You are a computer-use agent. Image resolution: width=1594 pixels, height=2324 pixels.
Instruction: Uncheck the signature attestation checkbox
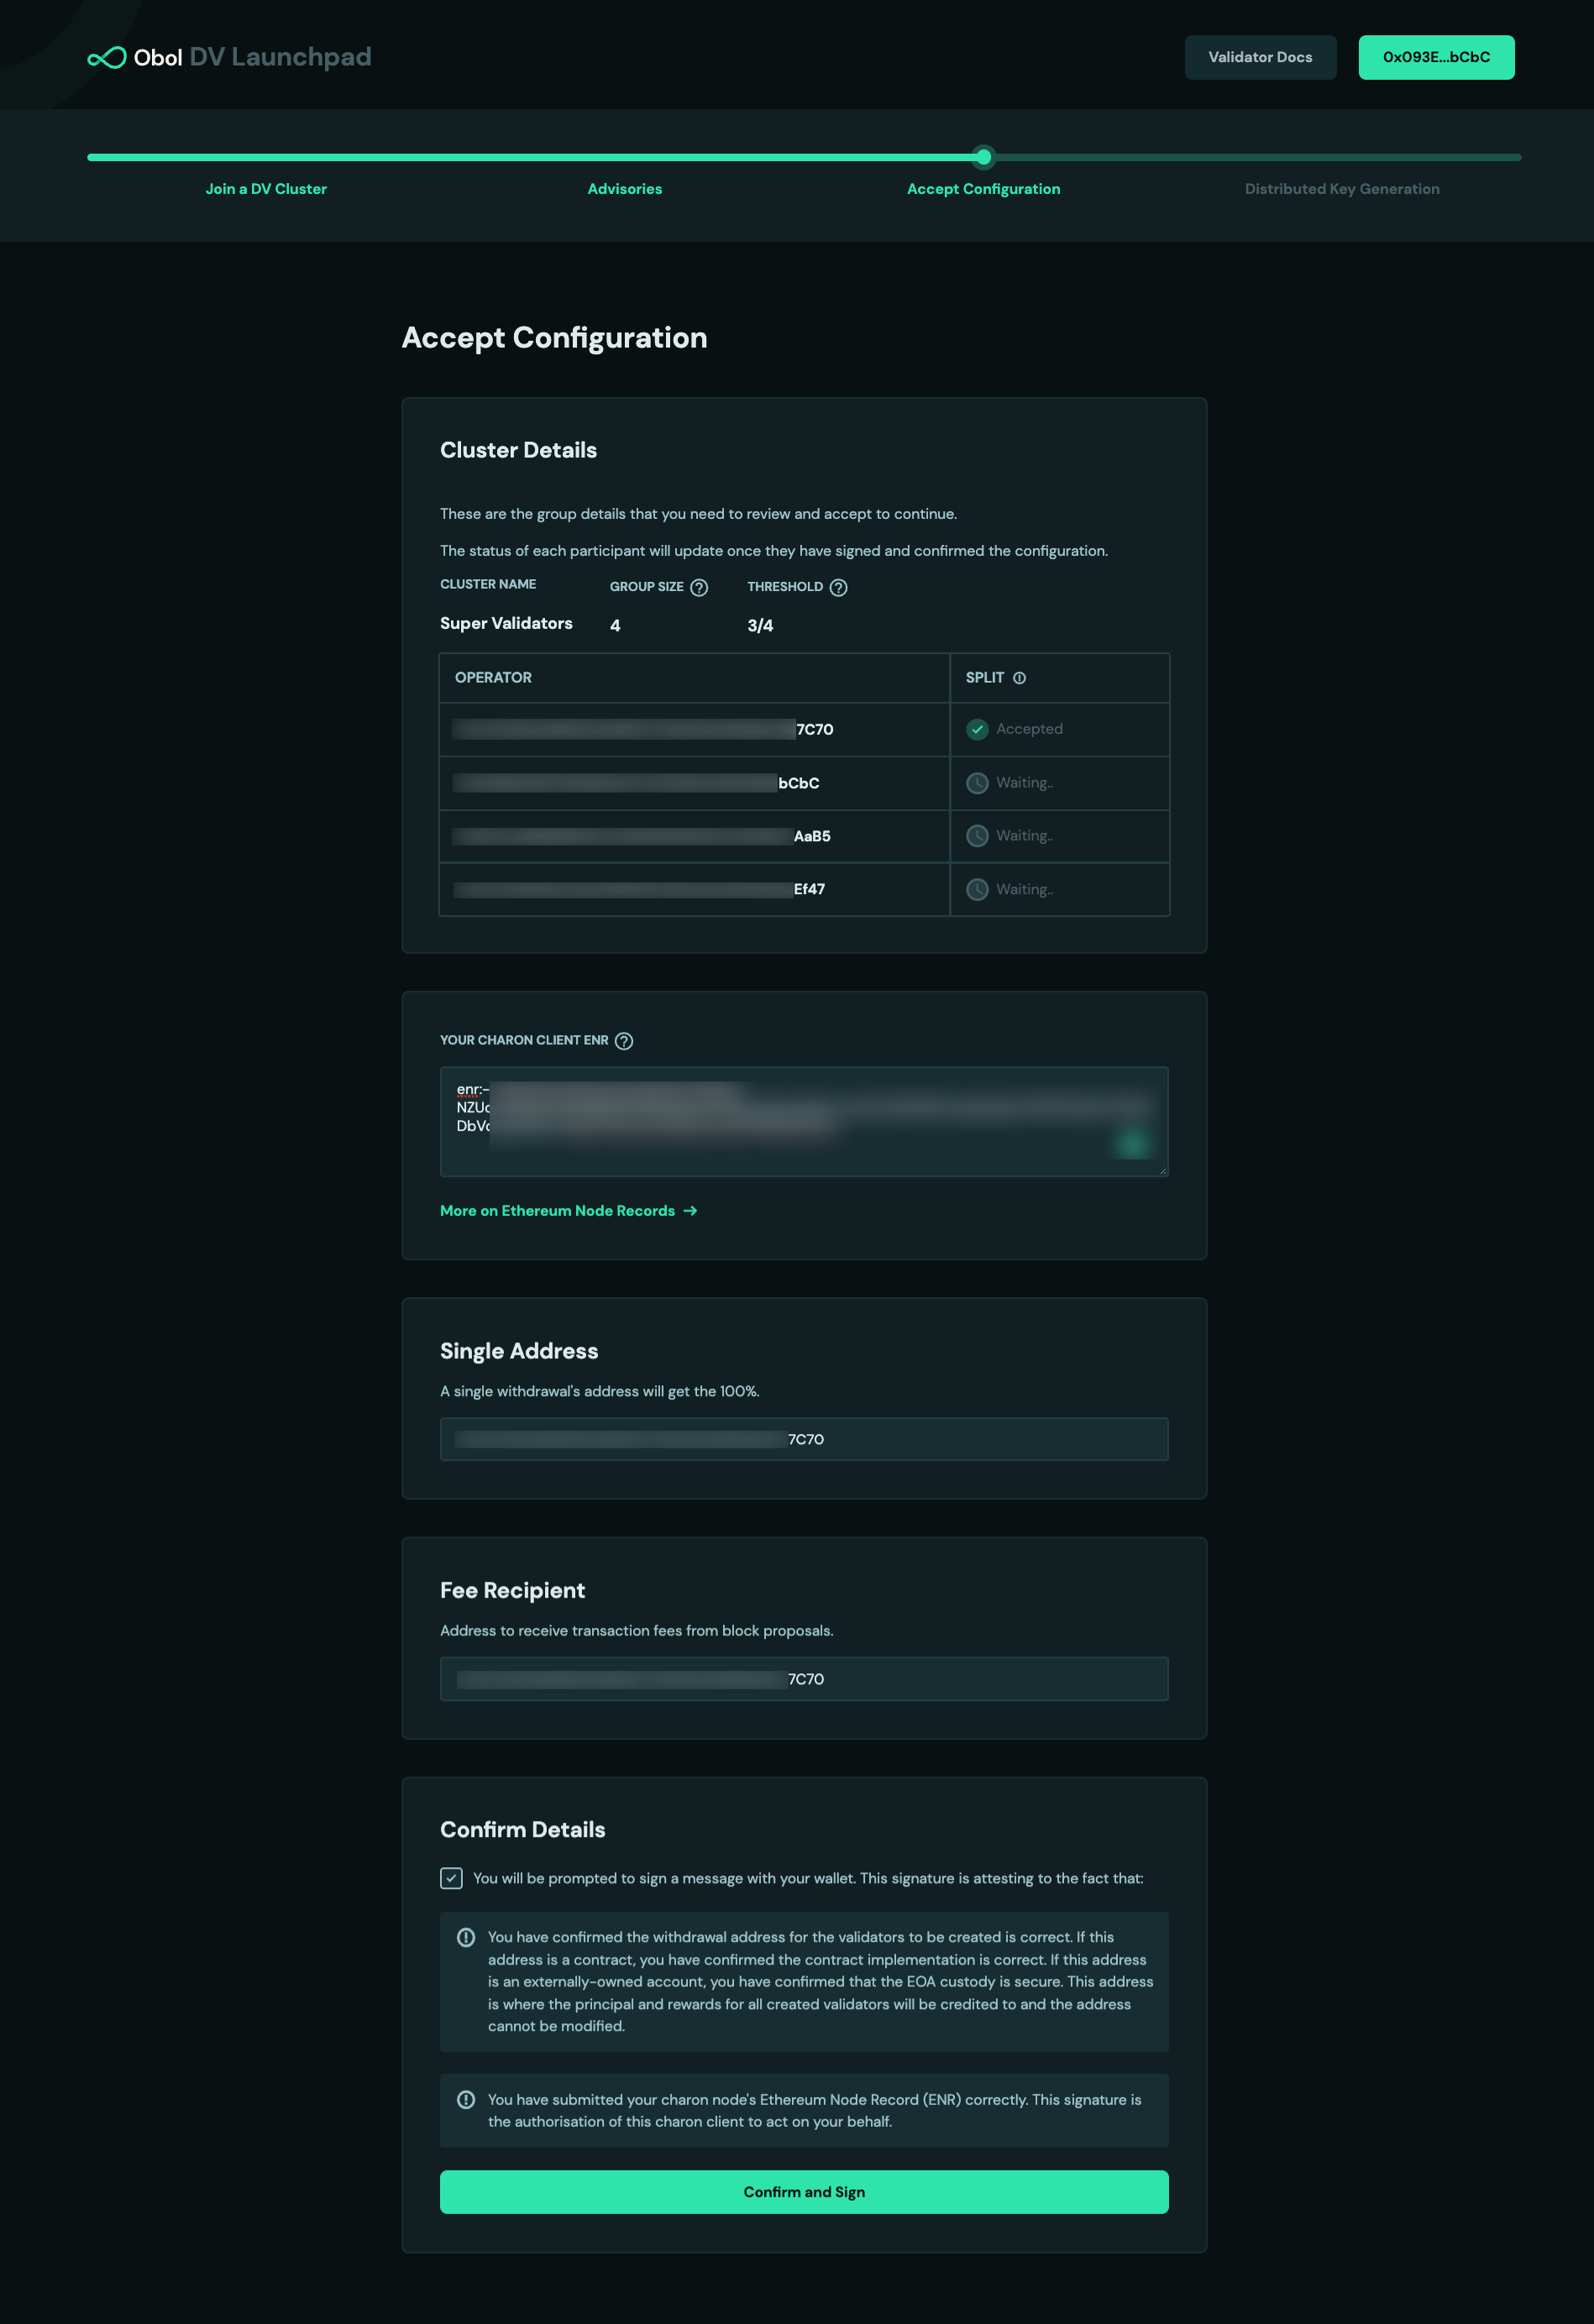coord(452,1879)
